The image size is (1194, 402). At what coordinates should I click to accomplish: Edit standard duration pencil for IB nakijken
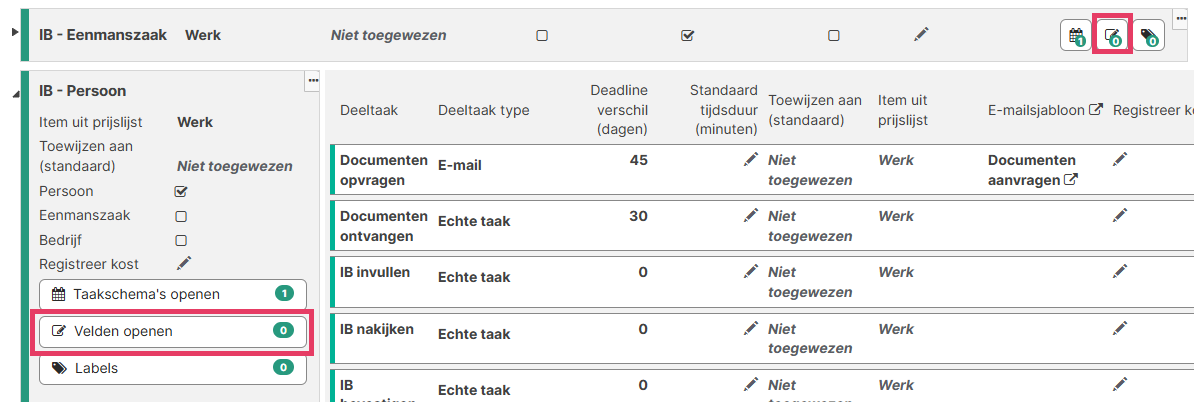click(751, 328)
